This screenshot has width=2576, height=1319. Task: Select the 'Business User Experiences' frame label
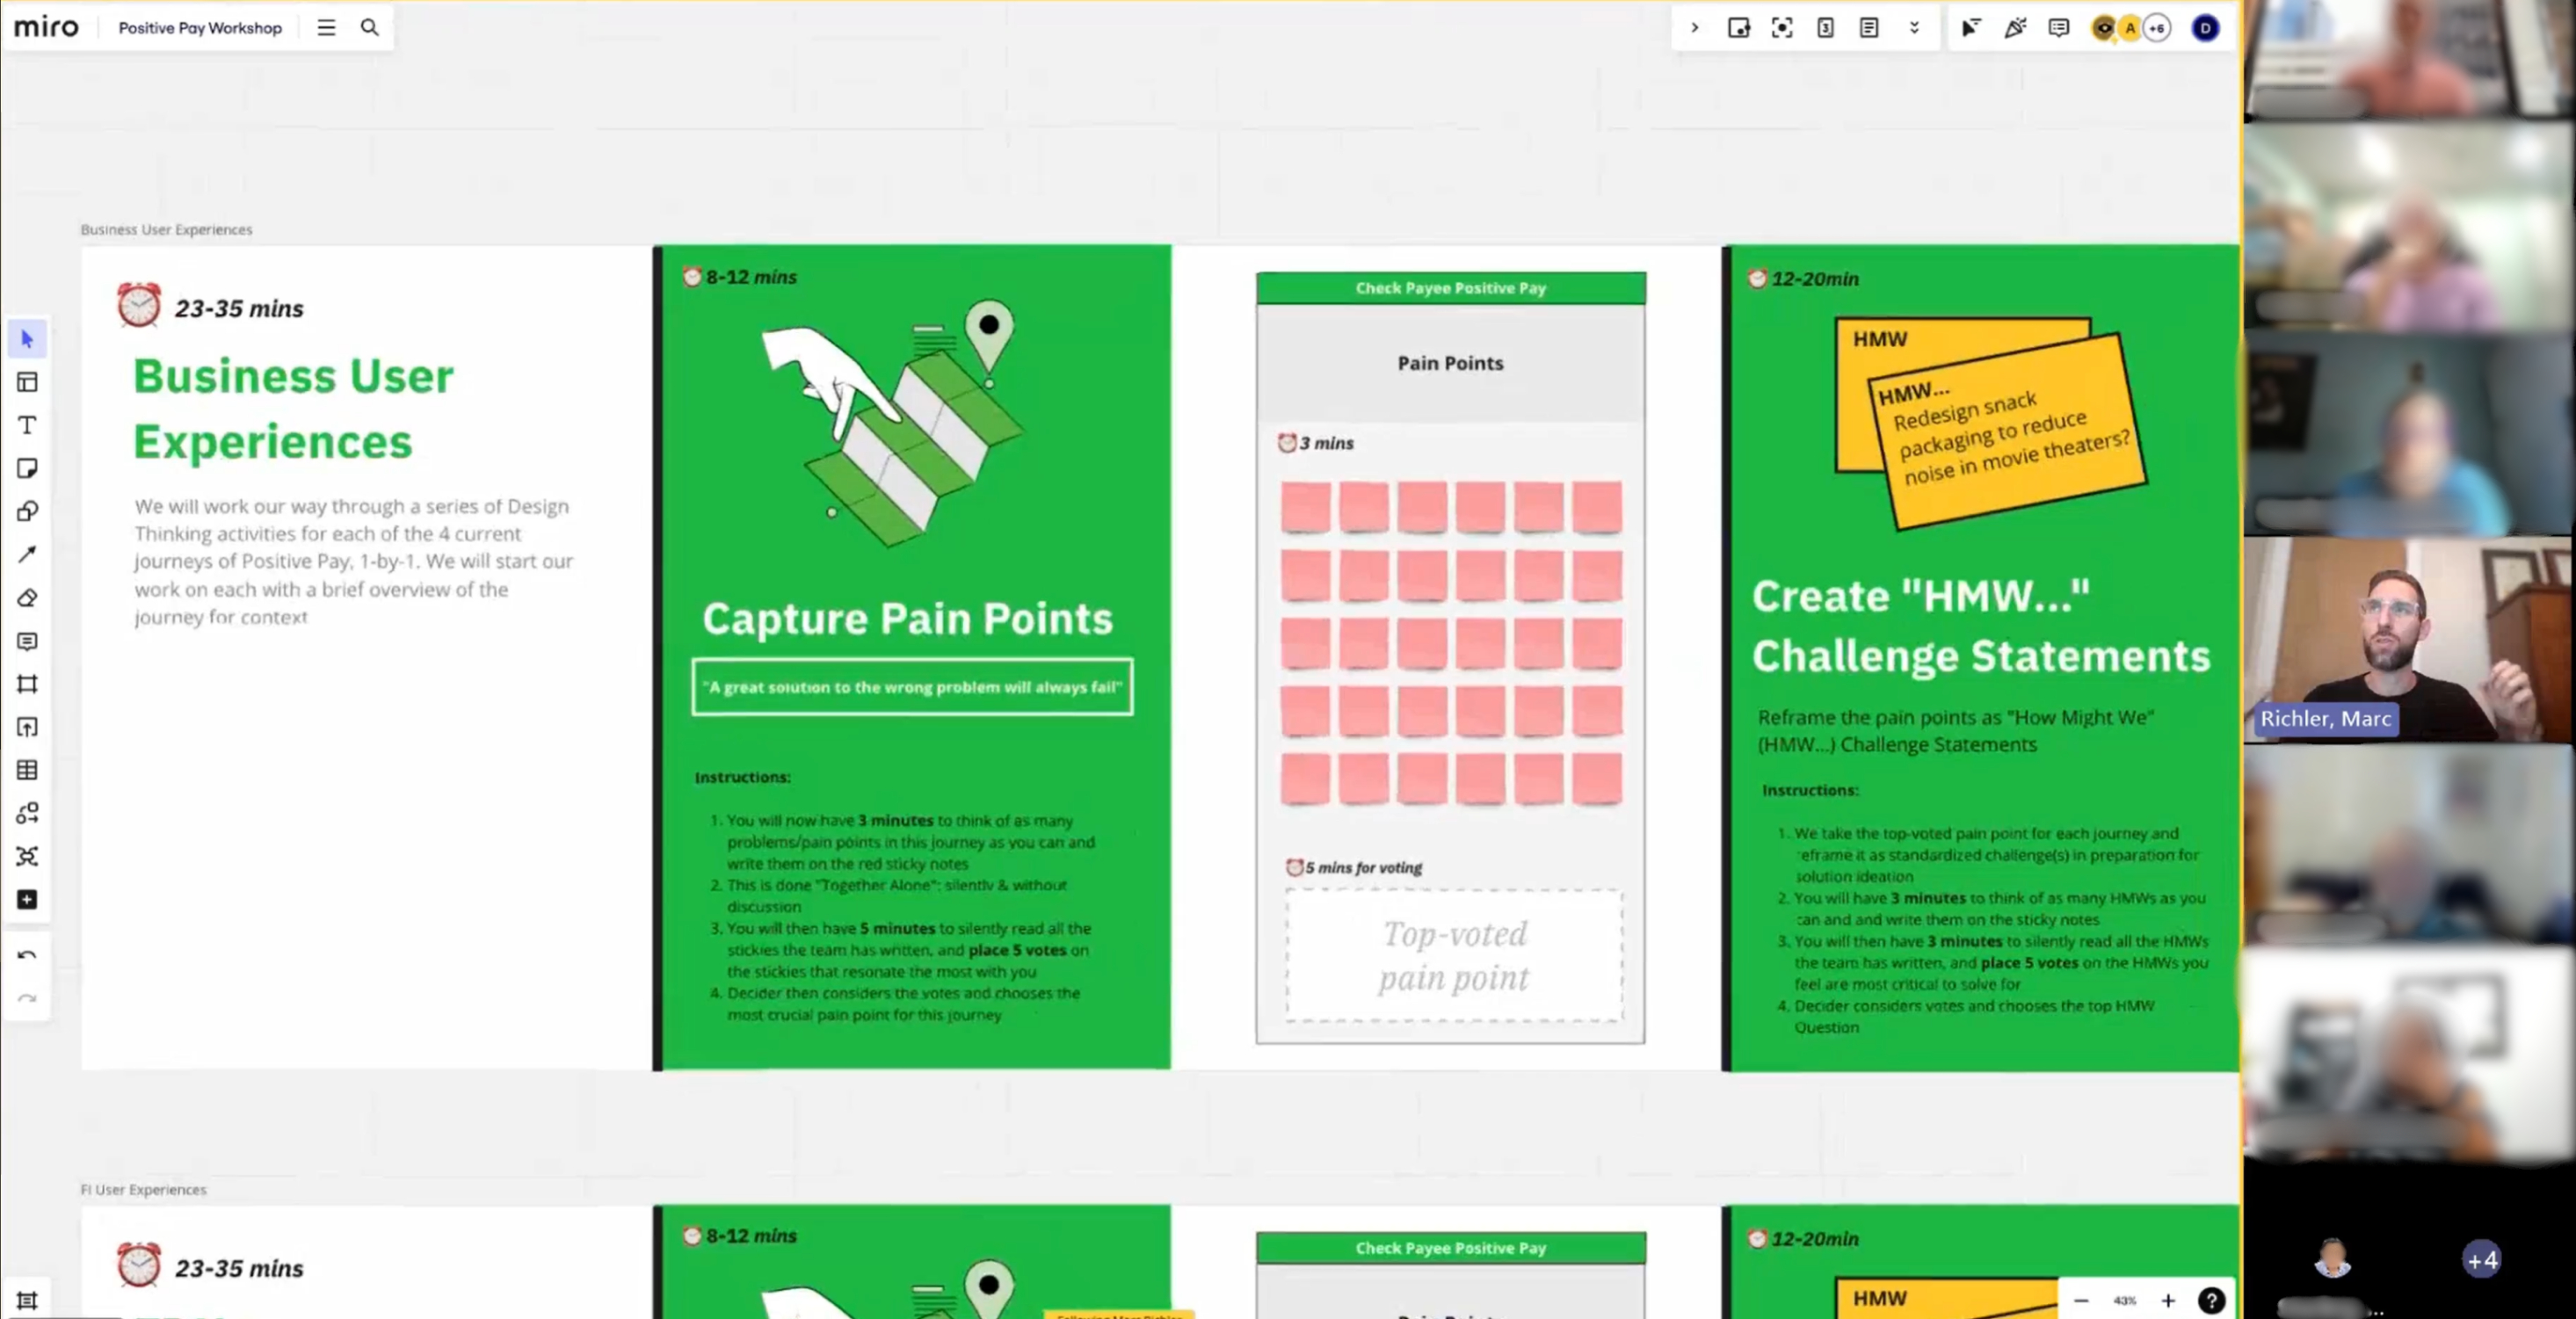pyautogui.click(x=166, y=229)
